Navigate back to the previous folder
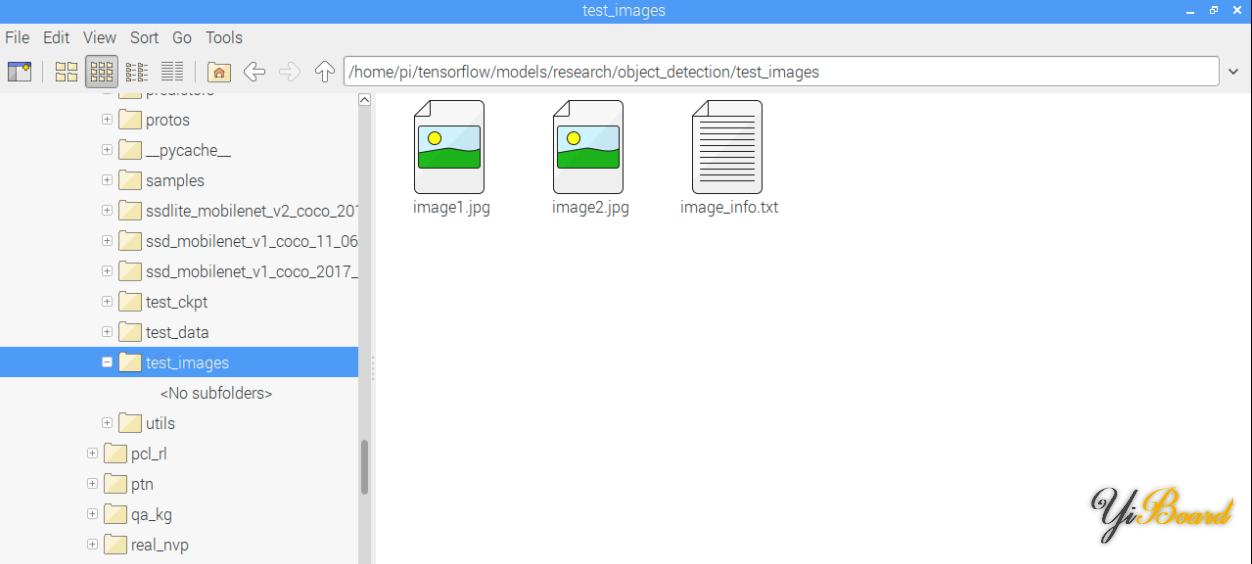Viewport: 1252px width, 564px height. point(254,72)
